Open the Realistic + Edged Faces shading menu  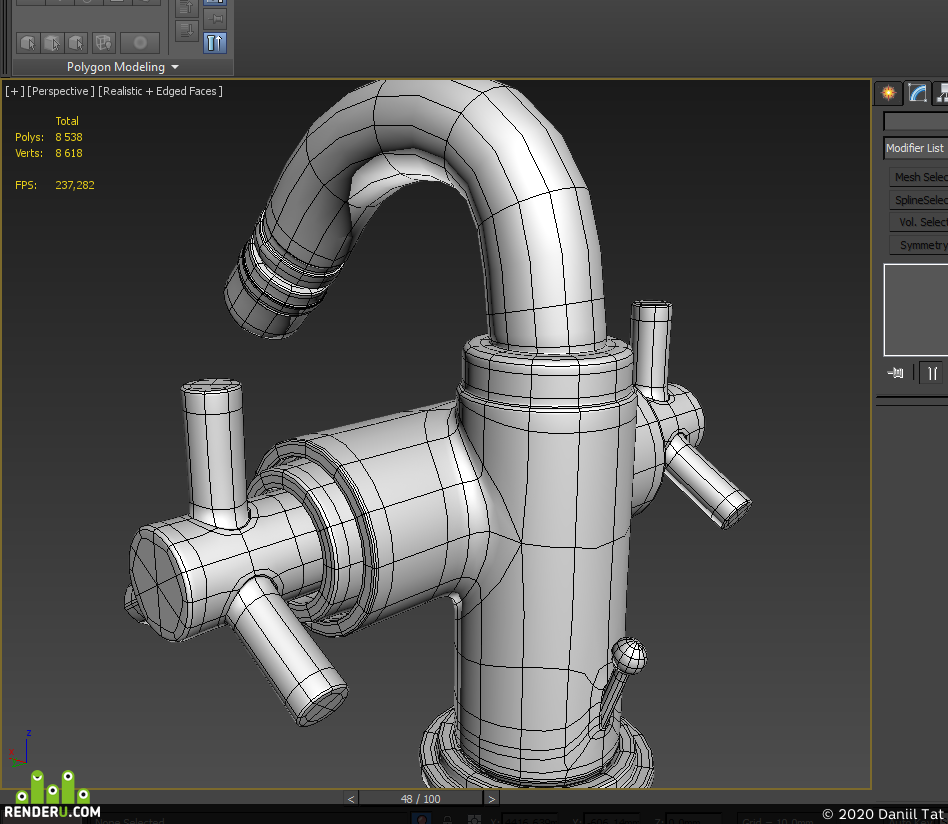tap(160, 91)
